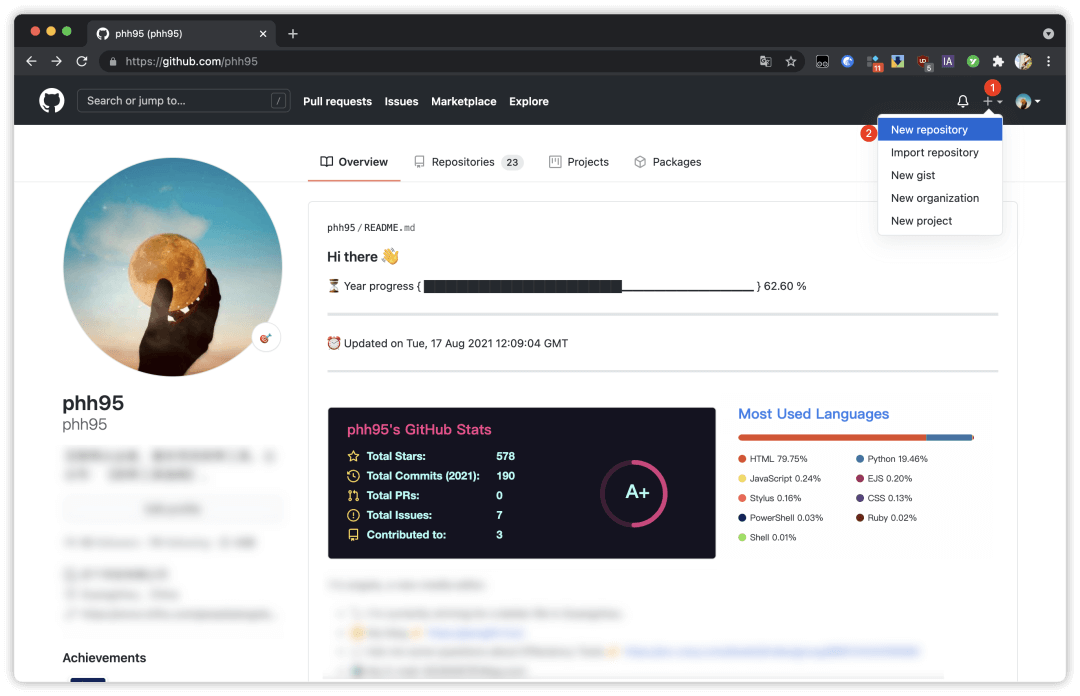Click the A+ rank circle
The width and height of the screenshot is (1080, 696).
pos(634,493)
